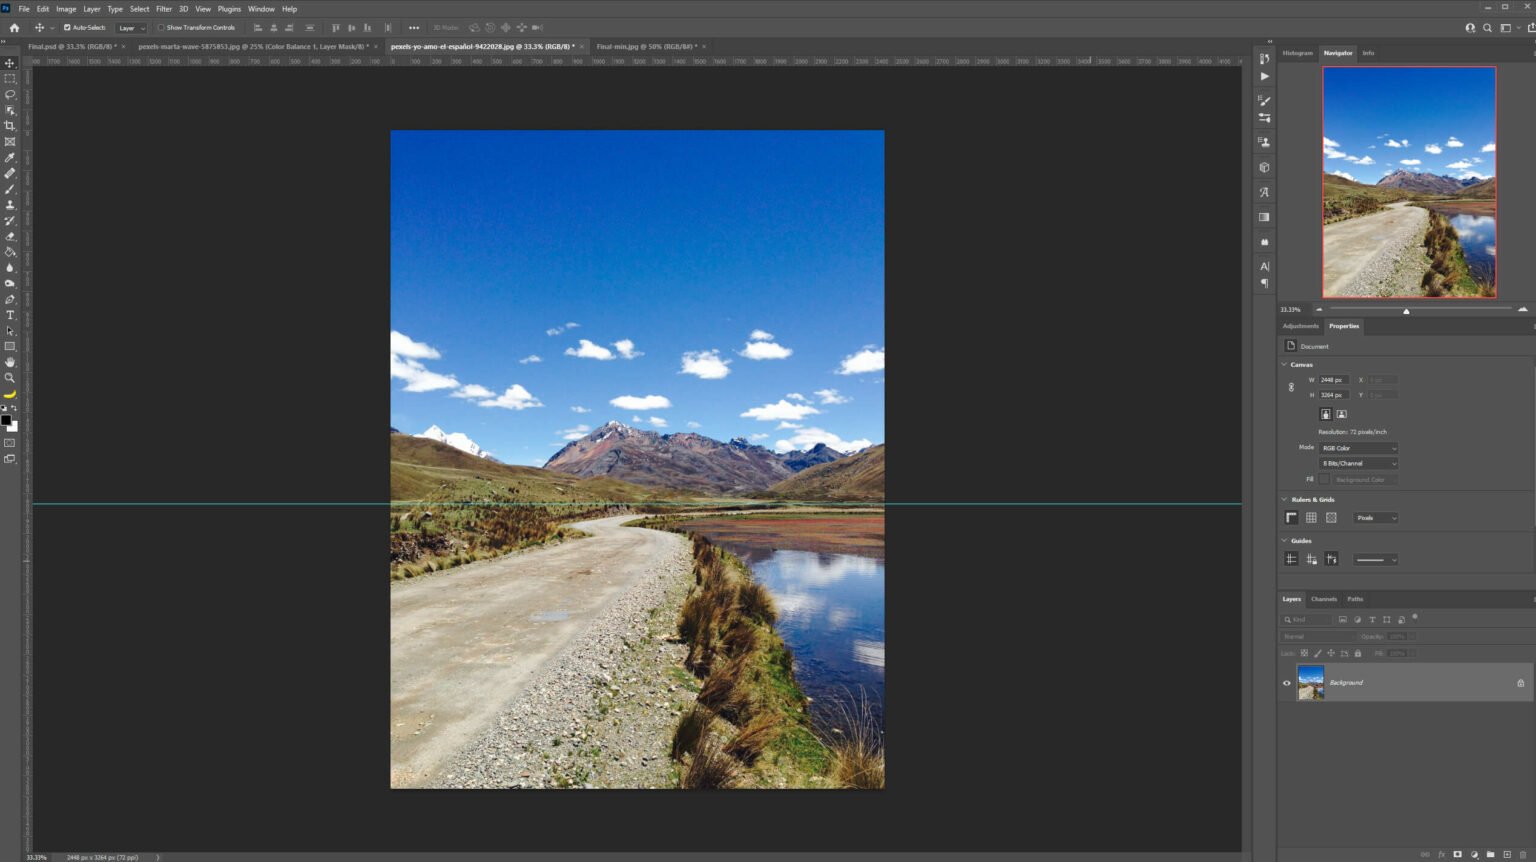Viewport: 1536px width, 862px height.
Task: Select the Crop tool
Action: click(x=10, y=126)
